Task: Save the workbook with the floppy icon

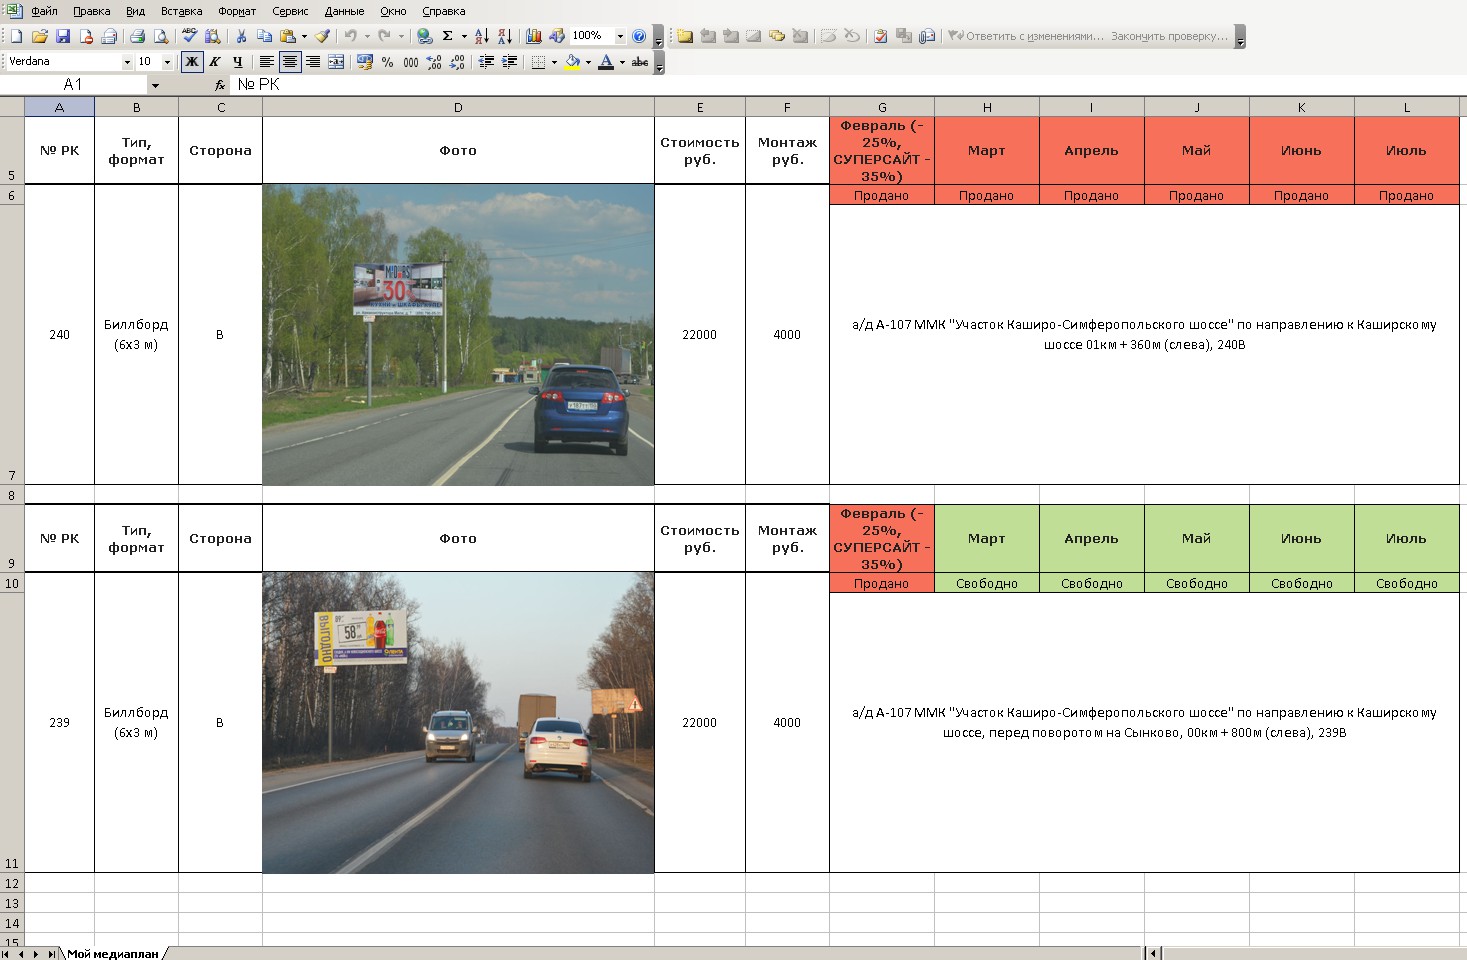Action: click(62, 36)
